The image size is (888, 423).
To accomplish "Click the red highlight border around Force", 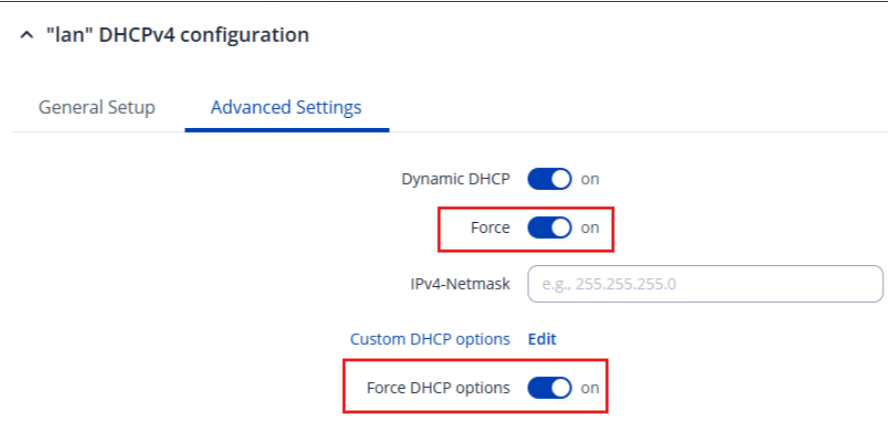I will click(x=439, y=228).
